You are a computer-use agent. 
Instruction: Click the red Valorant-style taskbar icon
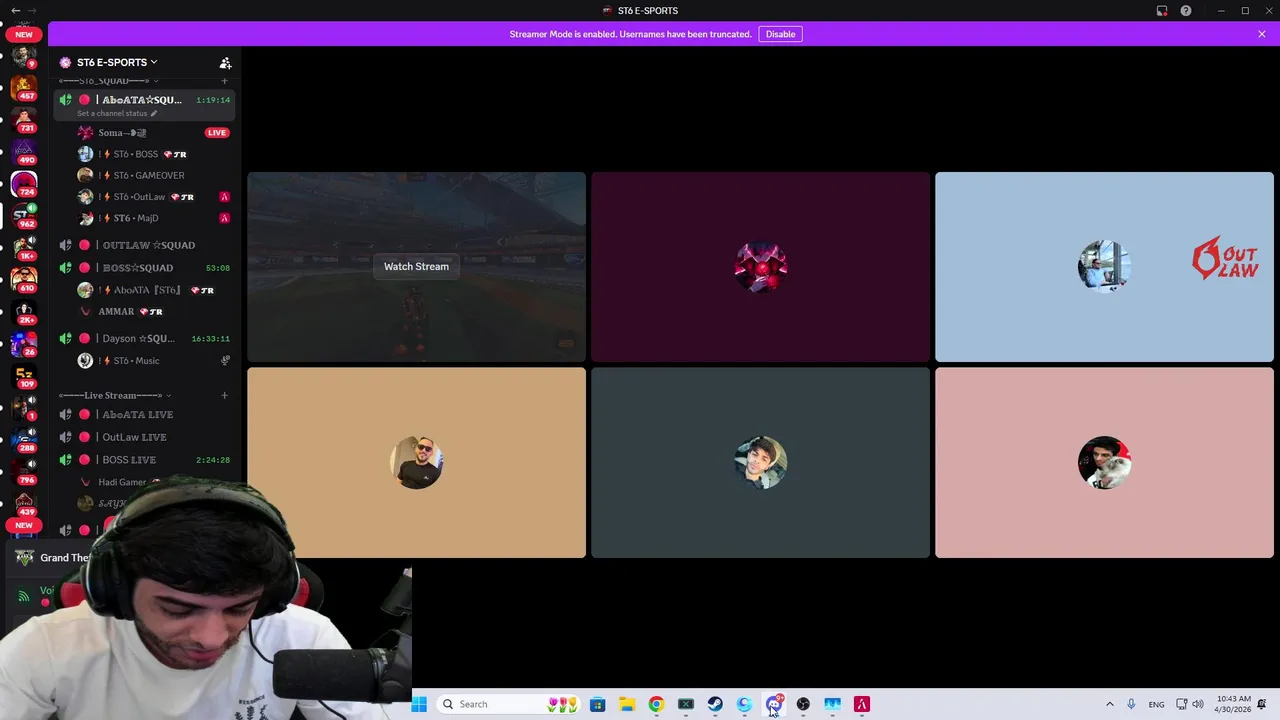coord(862,704)
